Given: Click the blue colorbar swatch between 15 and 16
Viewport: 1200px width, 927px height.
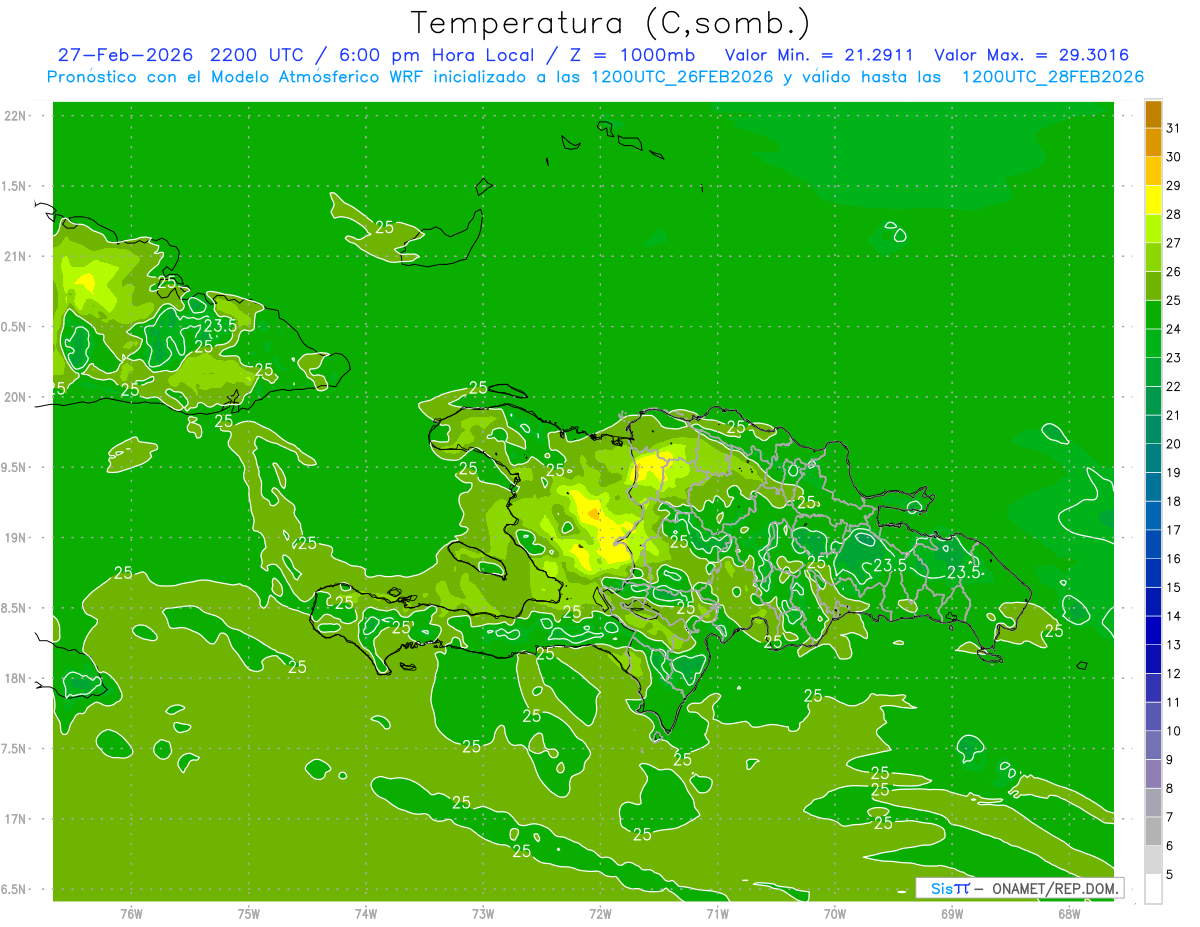Looking at the screenshot, I should click(x=1153, y=573).
